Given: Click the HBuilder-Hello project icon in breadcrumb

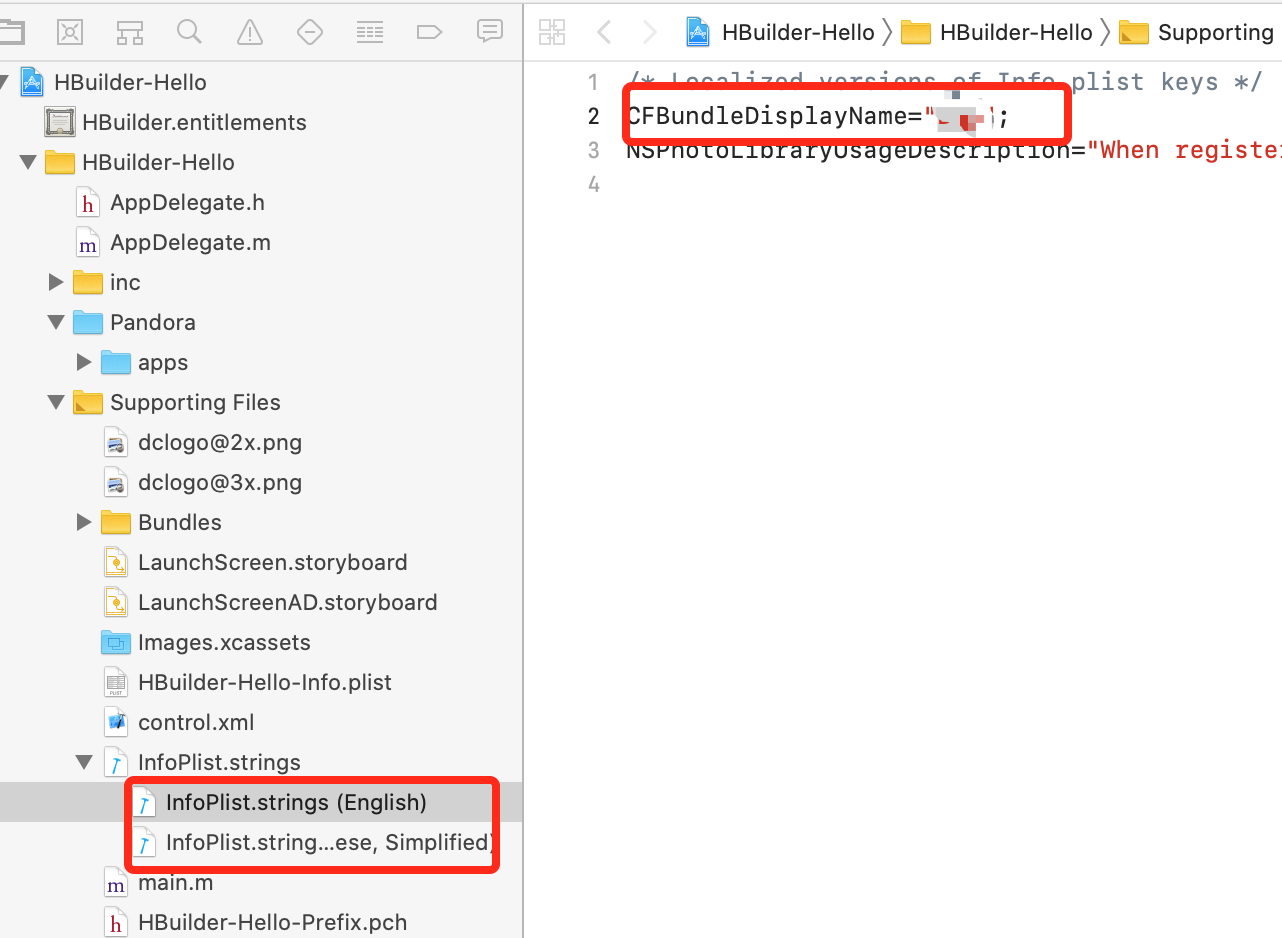Looking at the screenshot, I should pos(697,32).
